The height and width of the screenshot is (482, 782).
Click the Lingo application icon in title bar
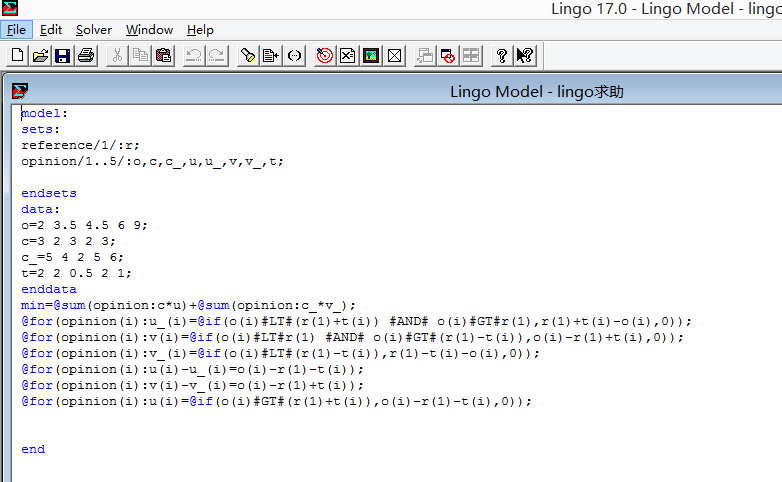[x=10, y=8]
